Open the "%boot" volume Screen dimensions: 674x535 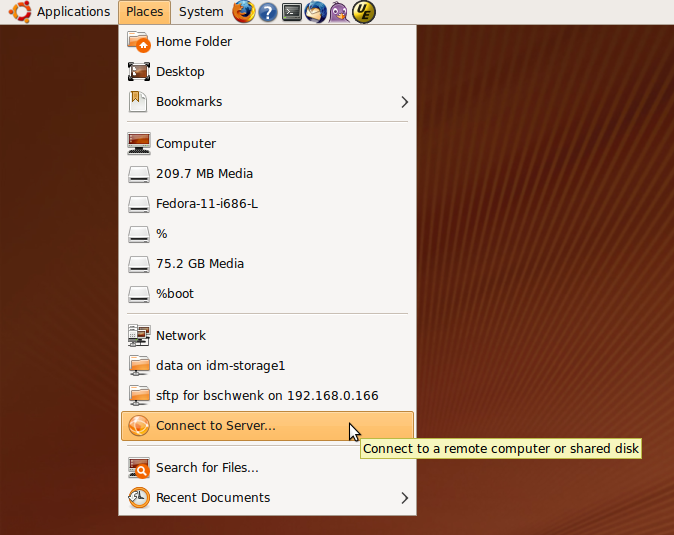pyautogui.click(x=267, y=294)
